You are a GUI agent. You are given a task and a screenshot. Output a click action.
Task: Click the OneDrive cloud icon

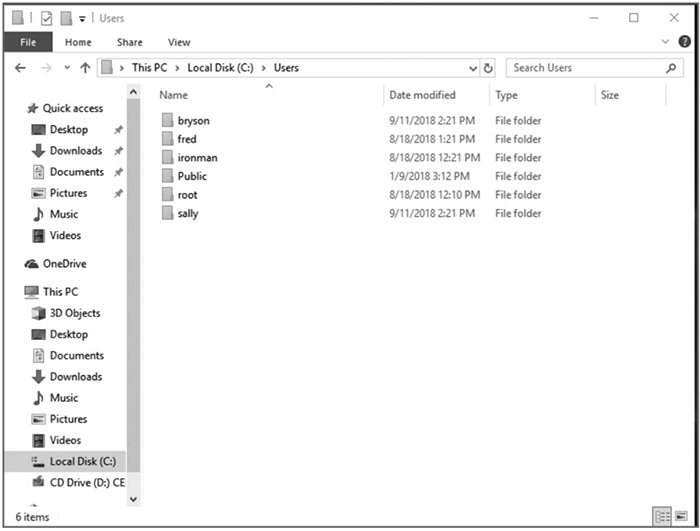point(31,264)
